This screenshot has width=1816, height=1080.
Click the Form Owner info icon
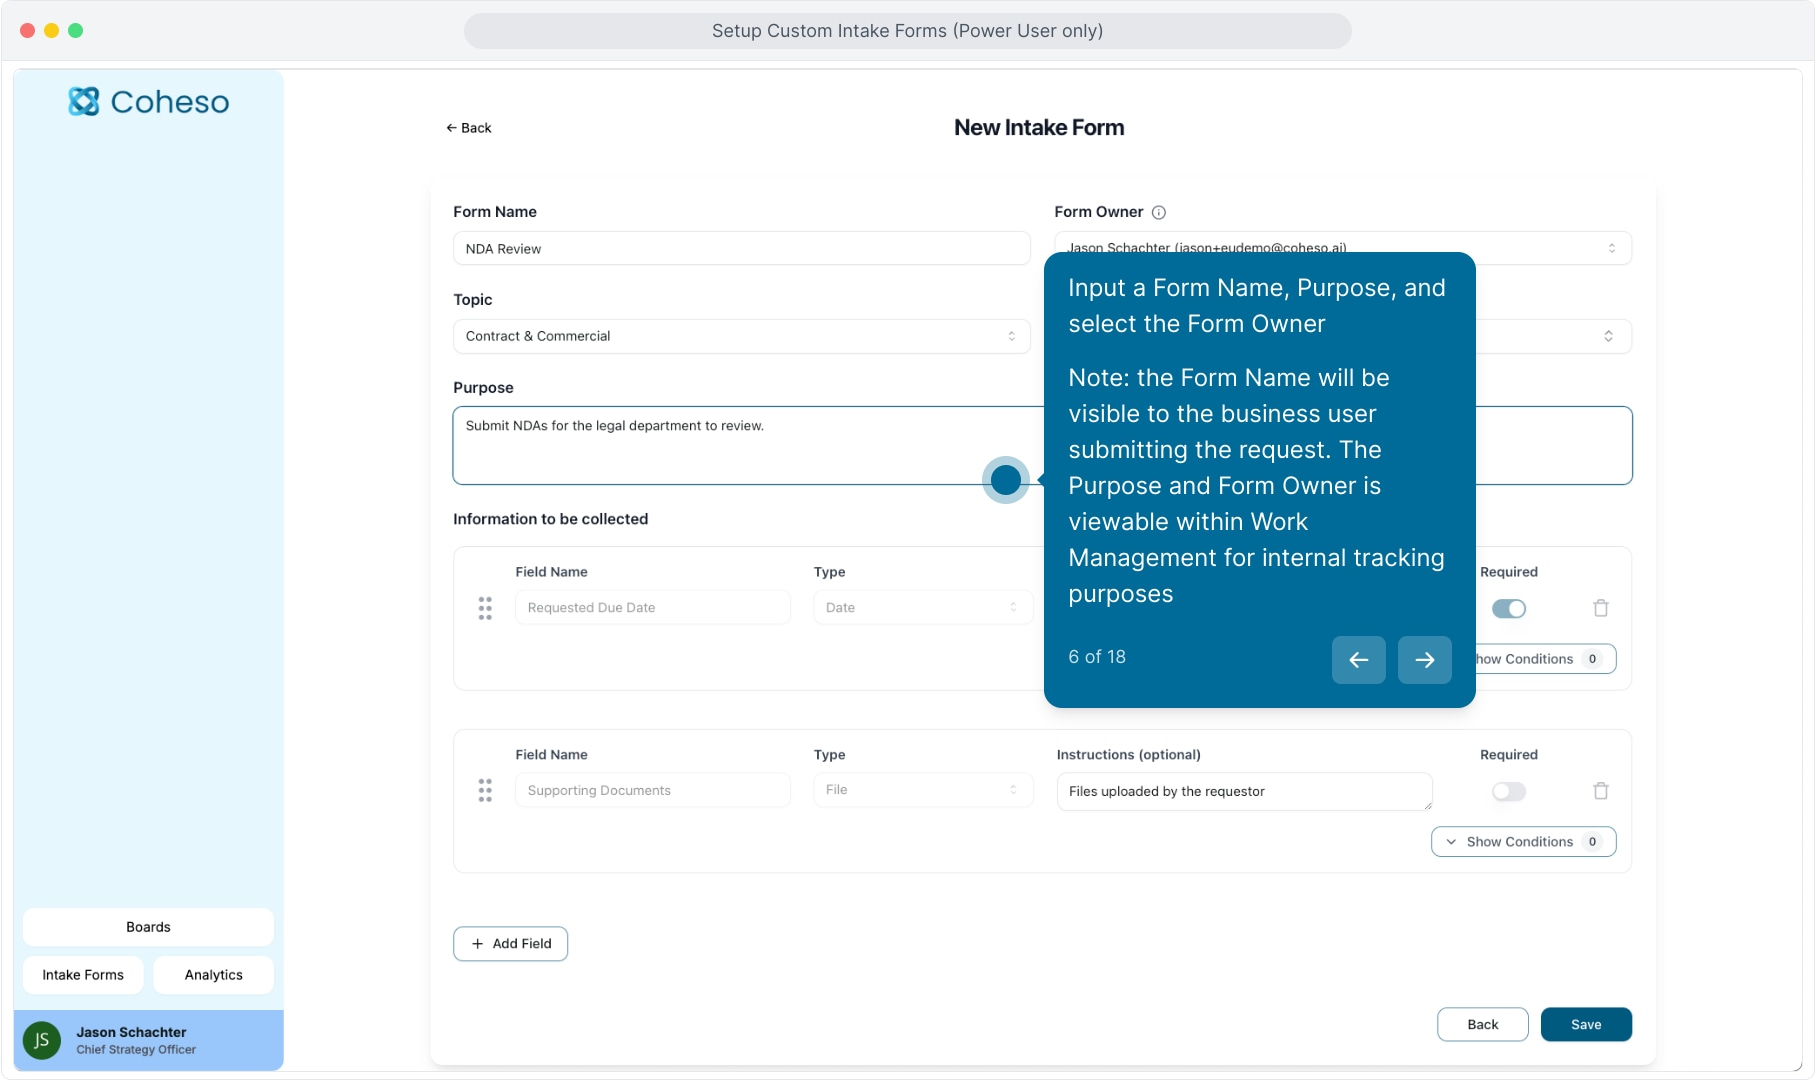click(1159, 212)
